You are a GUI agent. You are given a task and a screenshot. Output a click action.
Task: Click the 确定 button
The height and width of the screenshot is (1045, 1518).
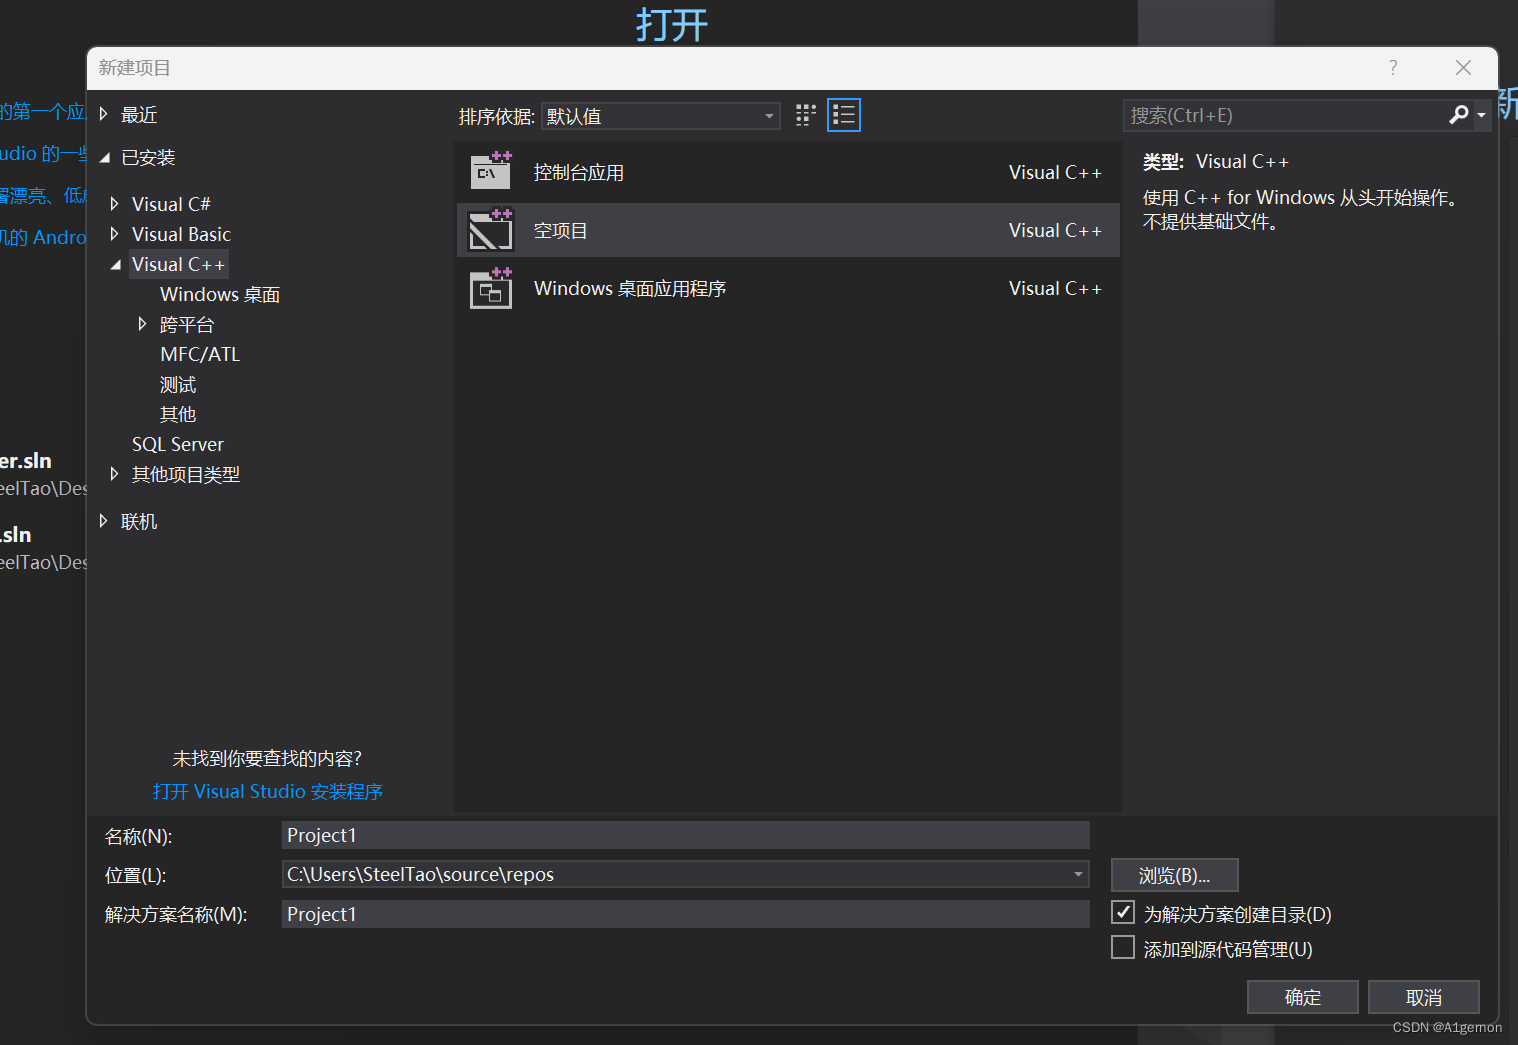click(1302, 997)
